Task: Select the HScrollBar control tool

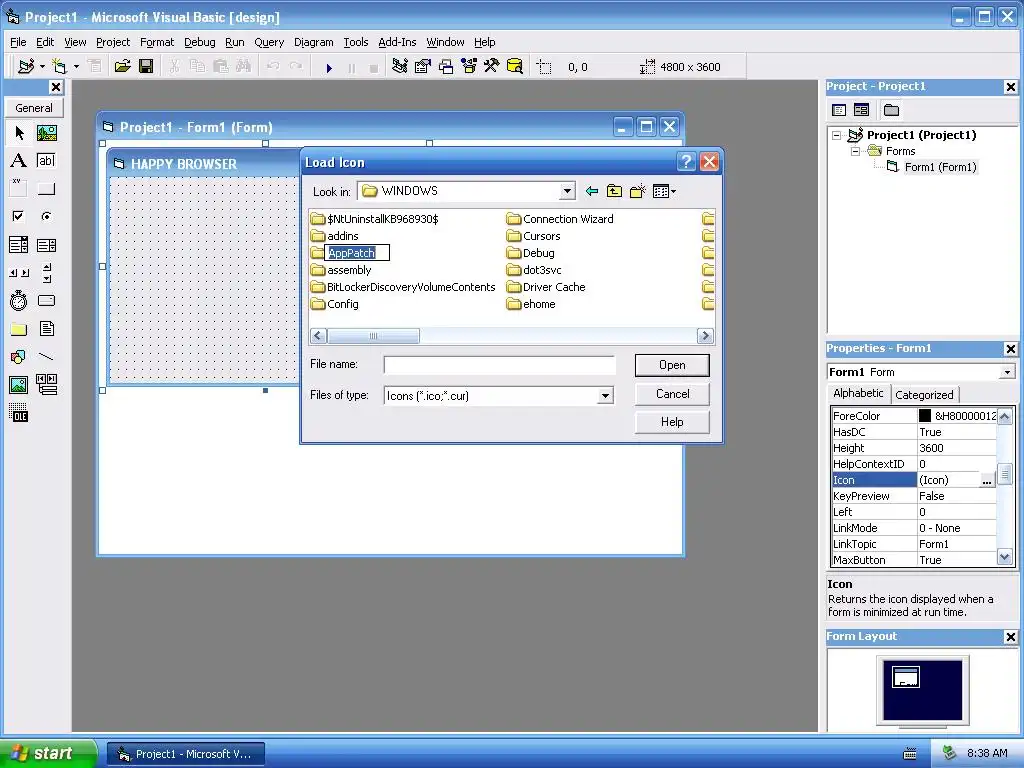Action: [x=19, y=273]
